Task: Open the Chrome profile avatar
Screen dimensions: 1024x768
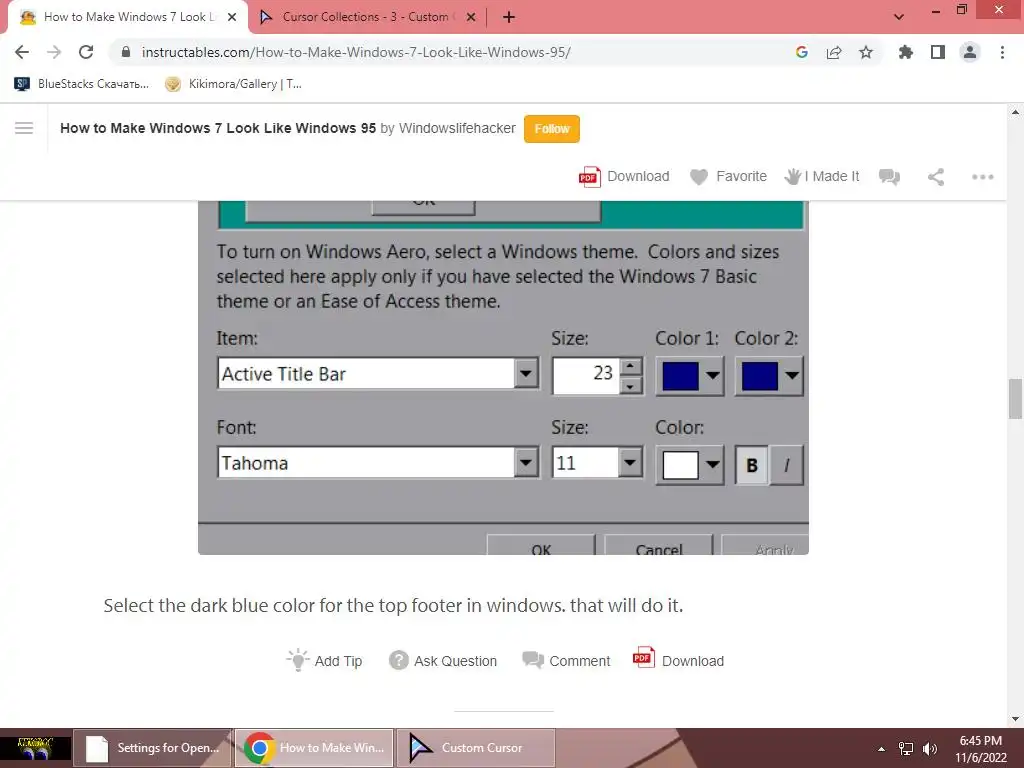Action: (x=970, y=52)
